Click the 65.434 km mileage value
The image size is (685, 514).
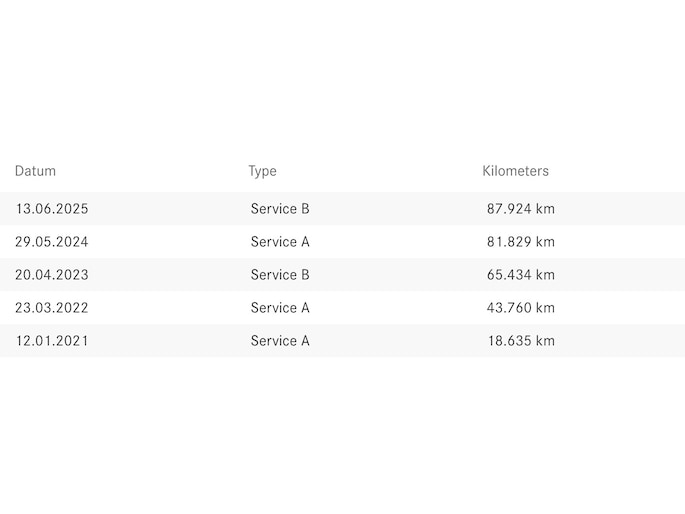point(520,275)
